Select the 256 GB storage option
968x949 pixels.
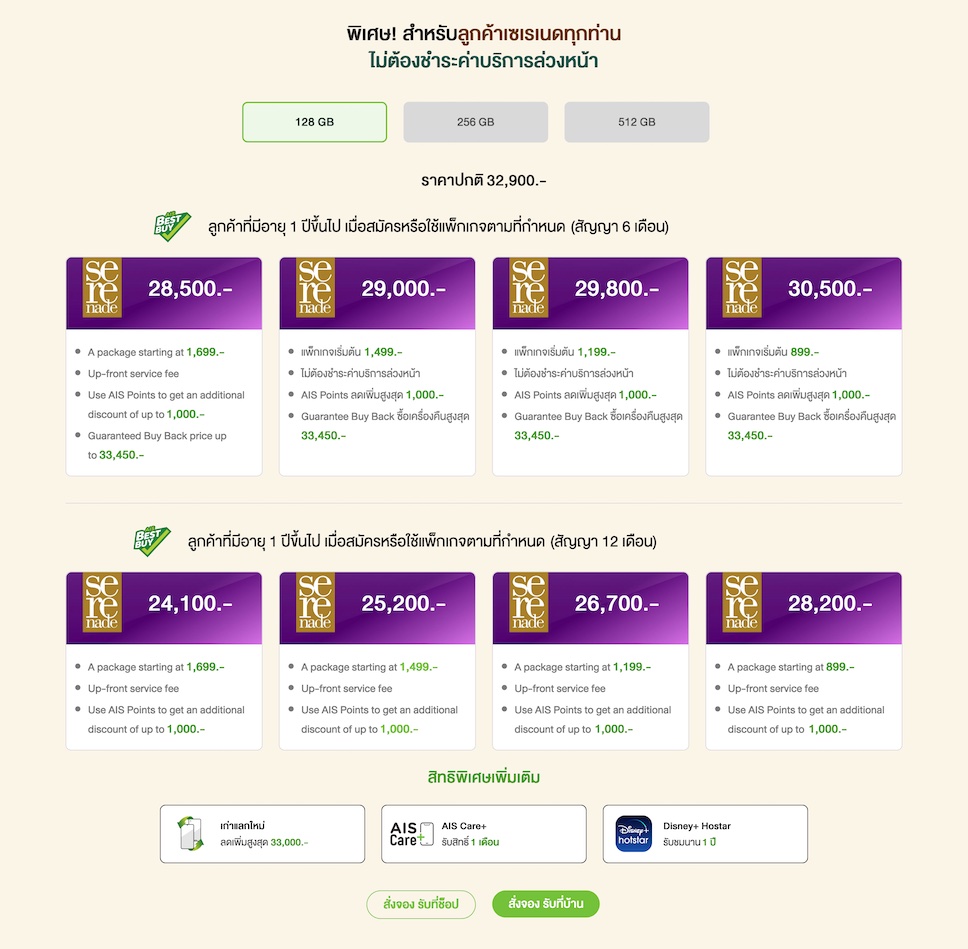pyautogui.click(x=475, y=122)
